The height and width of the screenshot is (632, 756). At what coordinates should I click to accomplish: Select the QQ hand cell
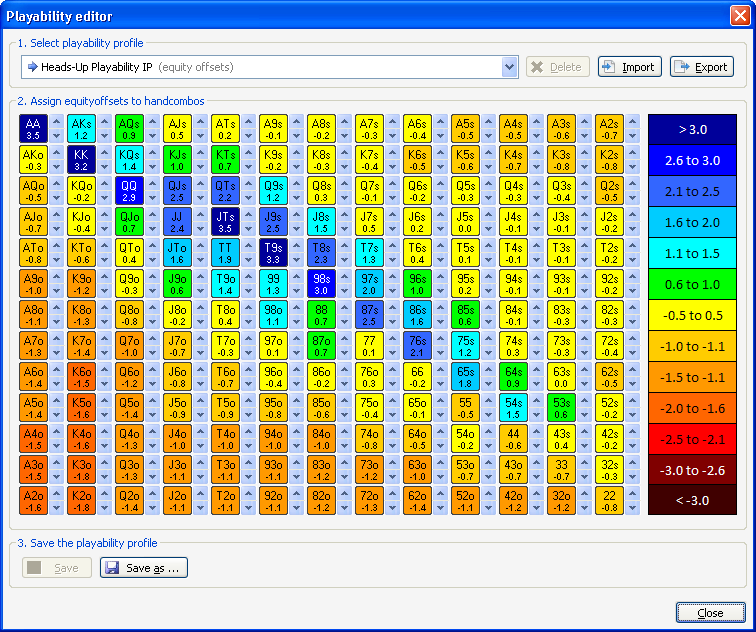[129, 190]
